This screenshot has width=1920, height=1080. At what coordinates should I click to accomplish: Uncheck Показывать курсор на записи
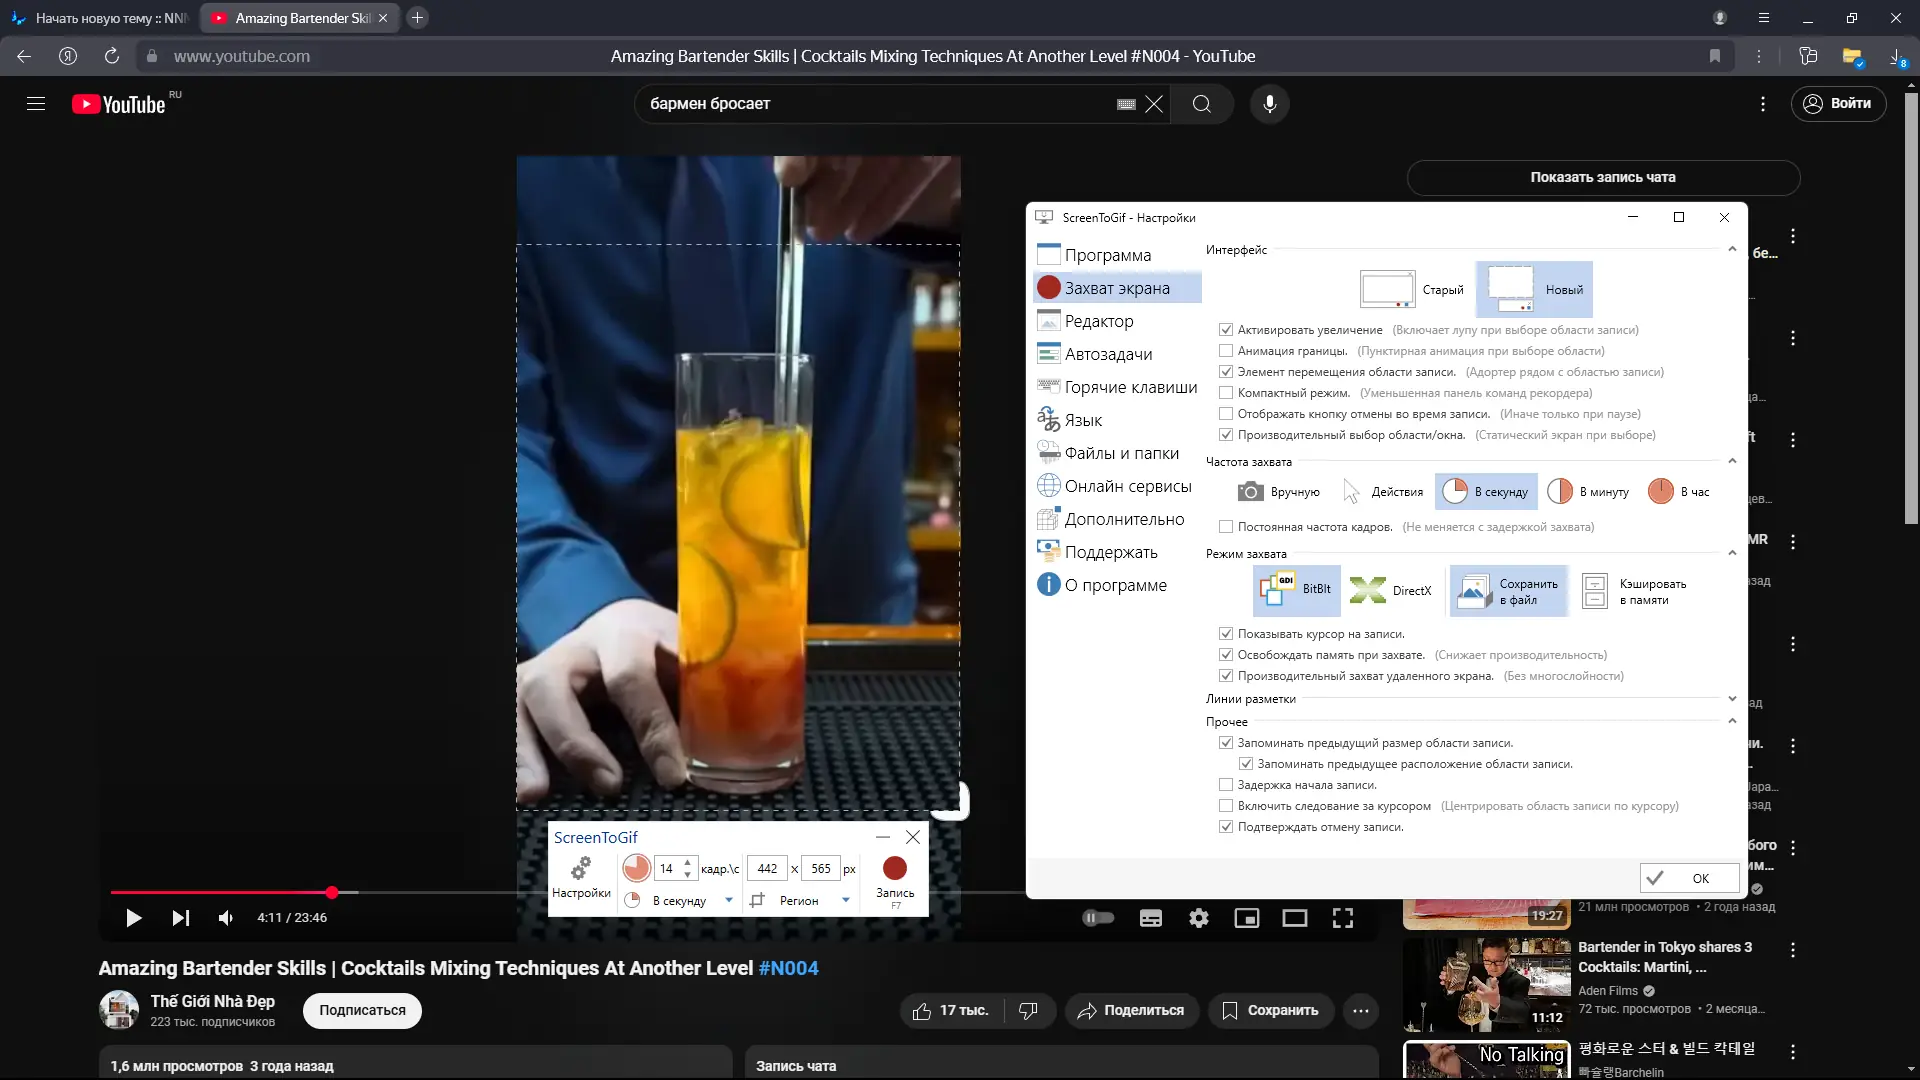(x=1226, y=634)
